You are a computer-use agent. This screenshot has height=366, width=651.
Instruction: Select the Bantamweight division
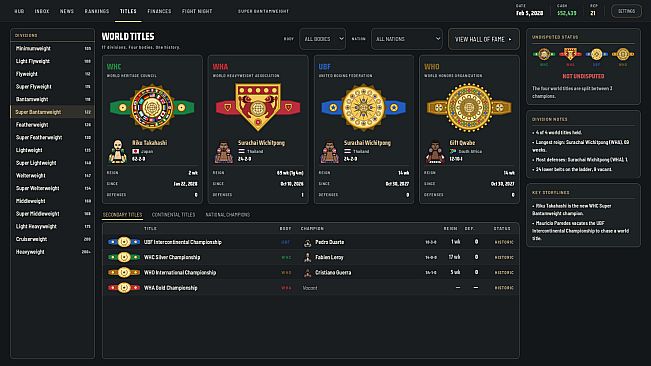tap(53, 99)
